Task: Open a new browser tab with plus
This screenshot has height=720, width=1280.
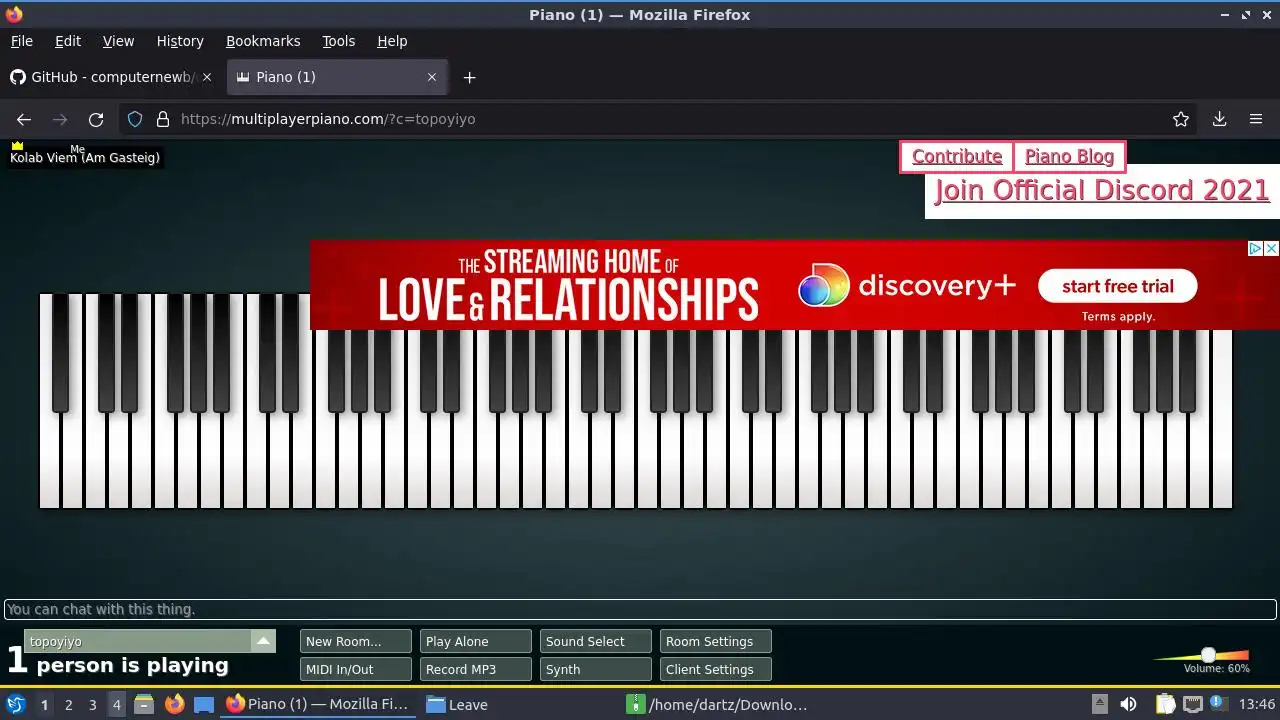Action: 469,77
